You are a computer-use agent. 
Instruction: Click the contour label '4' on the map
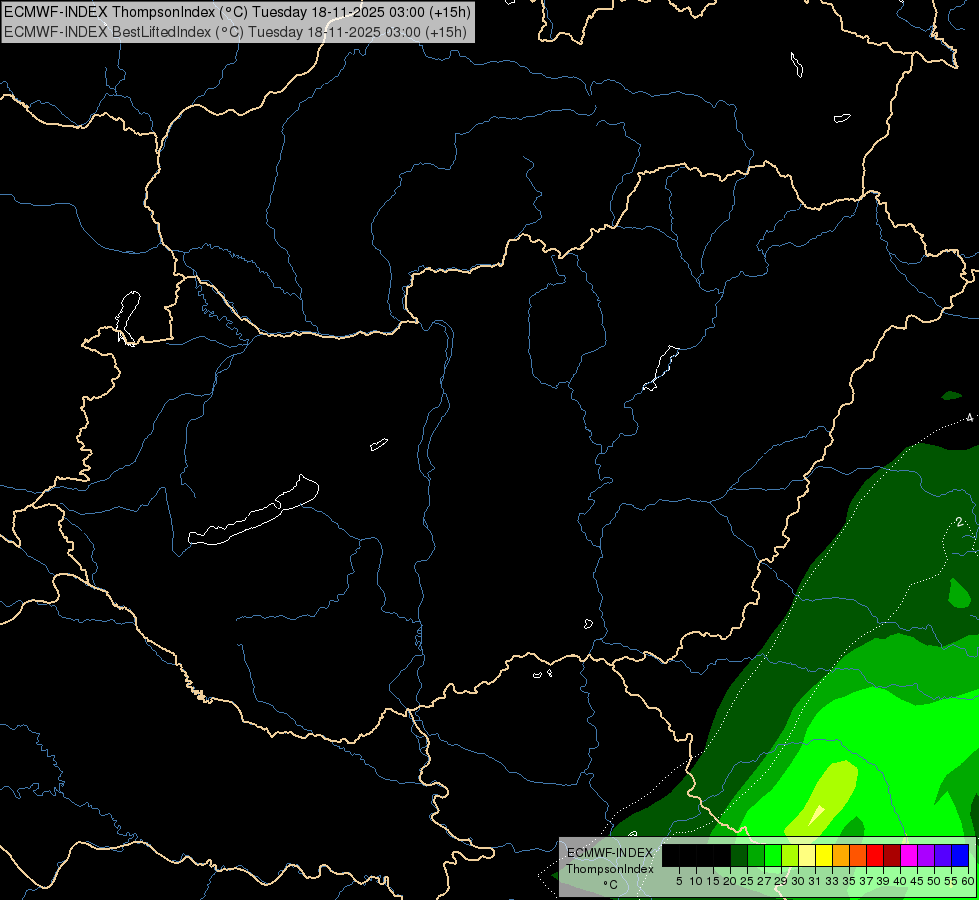click(970, 418)
